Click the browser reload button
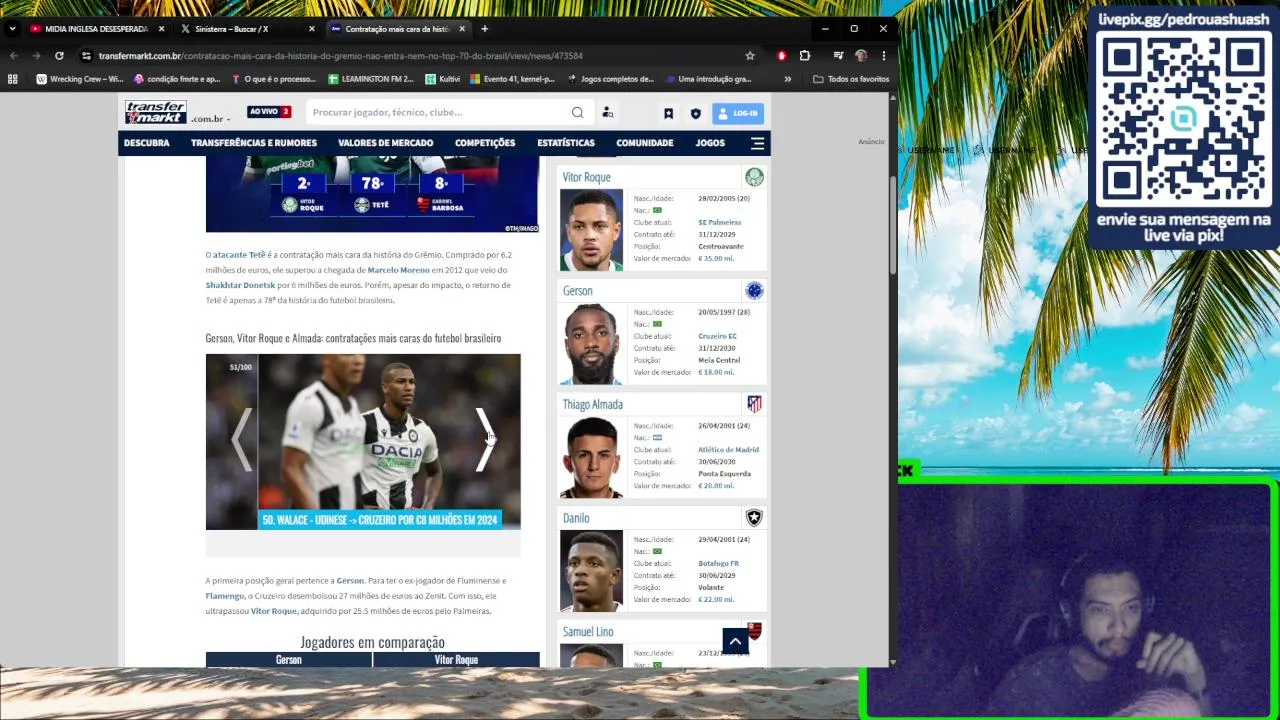This screenshot has height=720, width=1280. pos(59,56)
